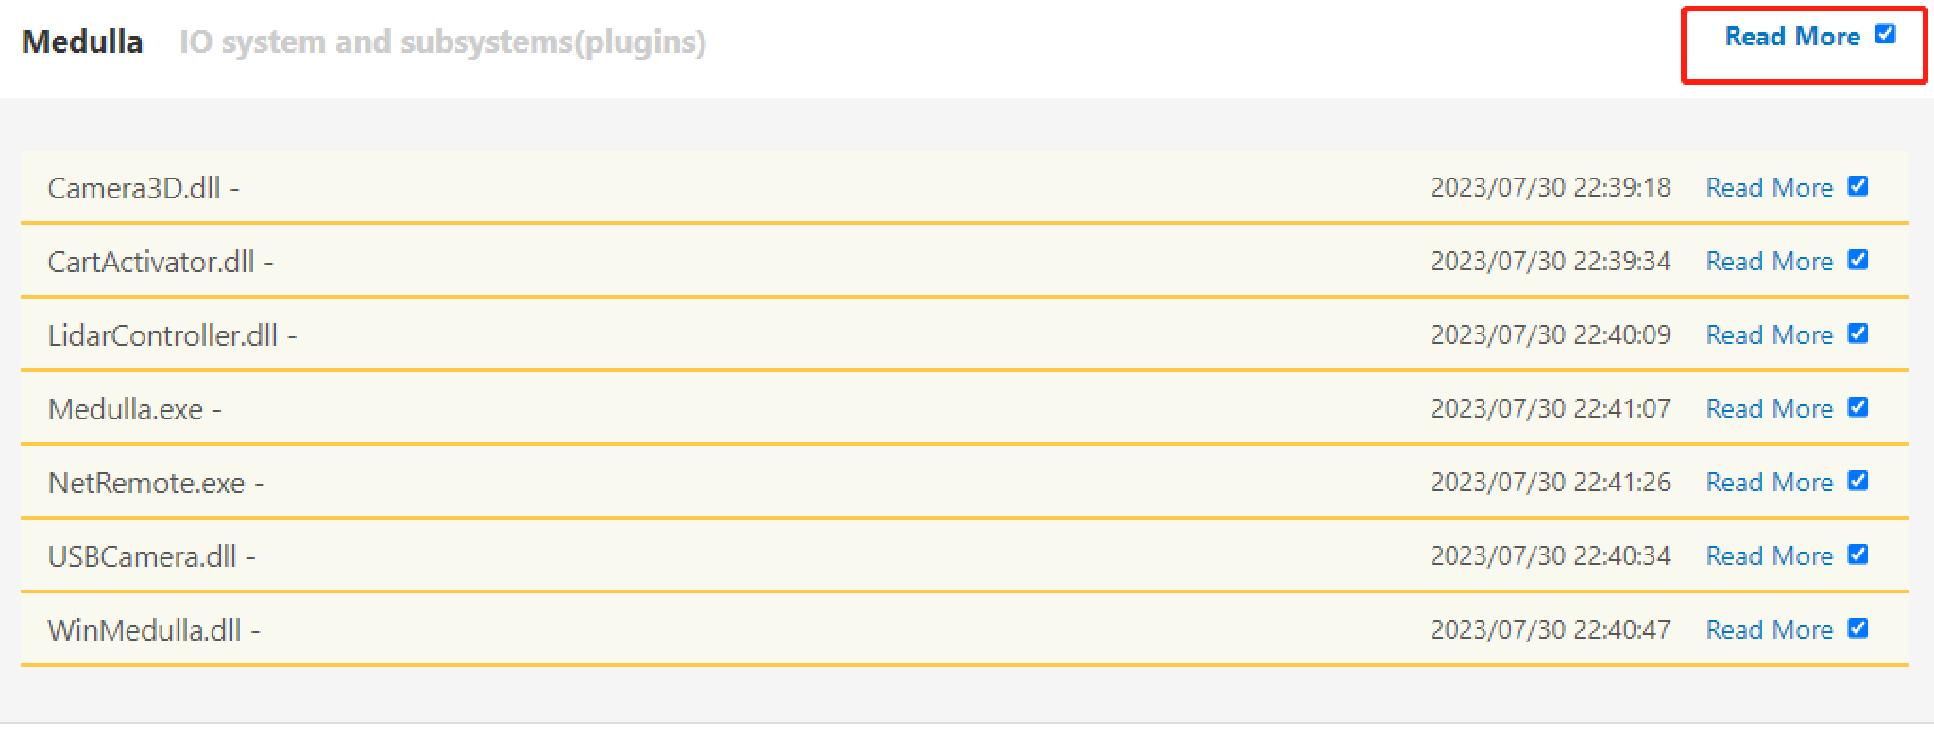Follow Read More link for LidarController.dll
Image resolution: width=1934 pixels, height=735 pixels.
(1769, 335)
